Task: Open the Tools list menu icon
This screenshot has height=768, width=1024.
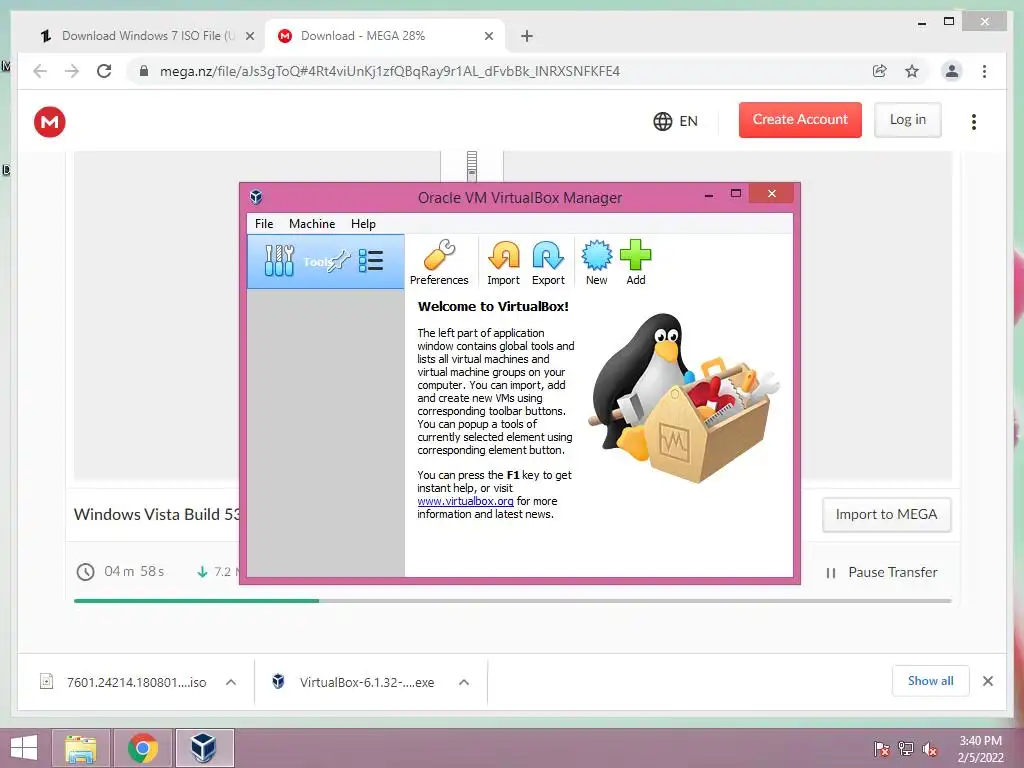Action: 371,261
